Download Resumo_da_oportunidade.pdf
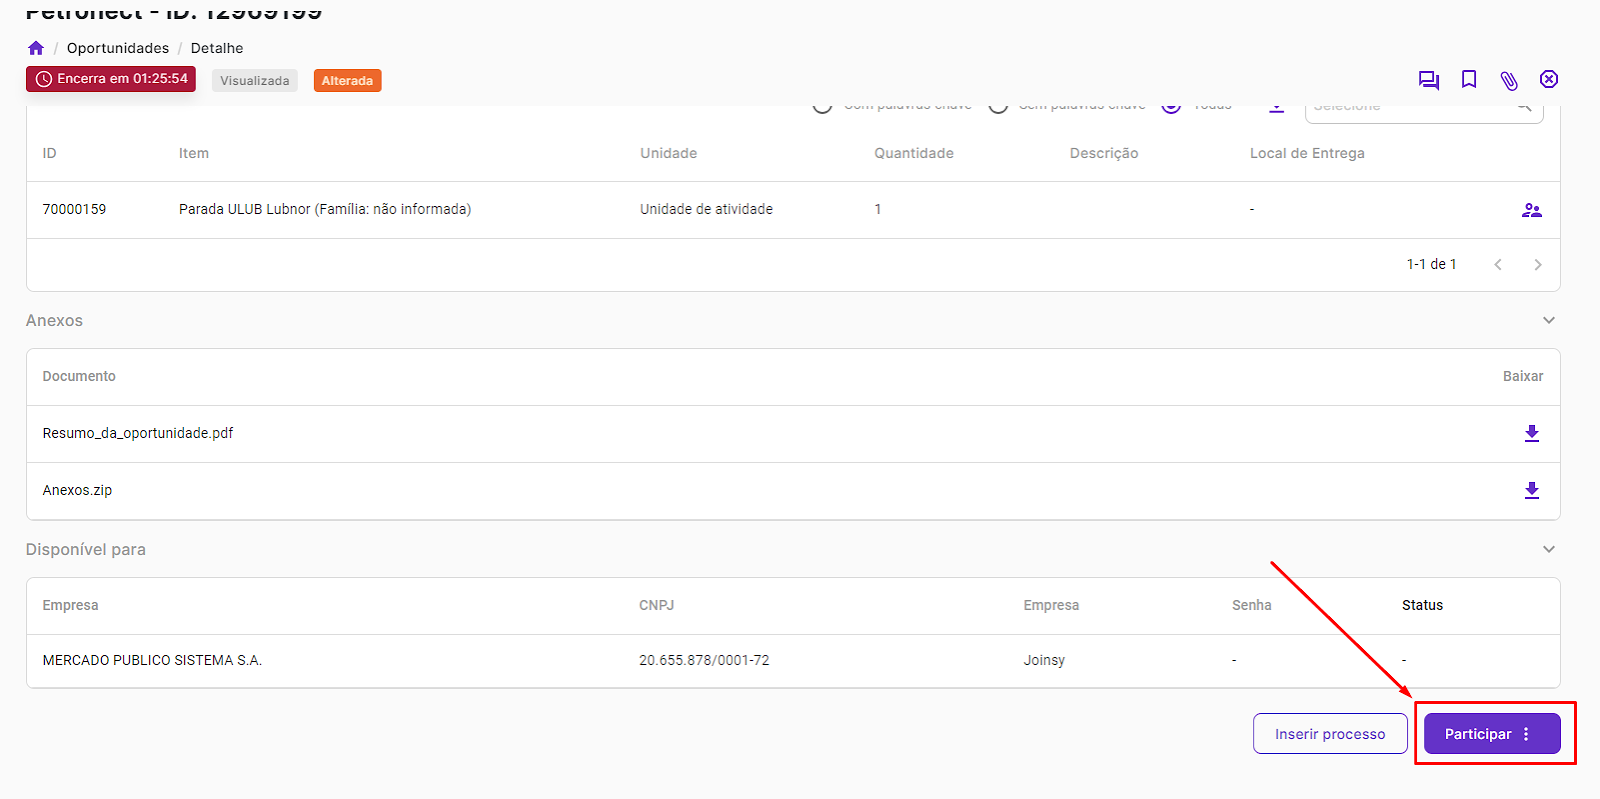The image size is (1600, 799). pos(1531,433)
